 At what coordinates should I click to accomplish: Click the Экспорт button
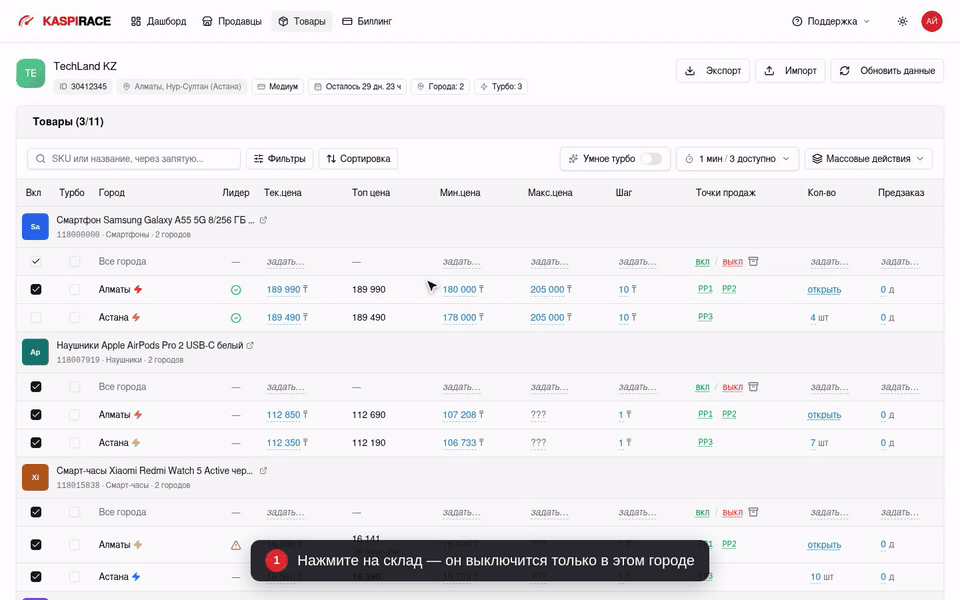(713, 70)
